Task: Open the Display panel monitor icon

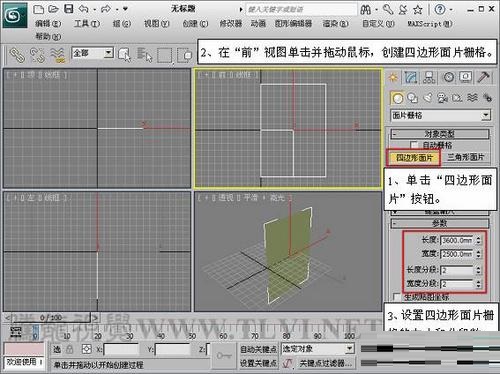Action: 466,77
